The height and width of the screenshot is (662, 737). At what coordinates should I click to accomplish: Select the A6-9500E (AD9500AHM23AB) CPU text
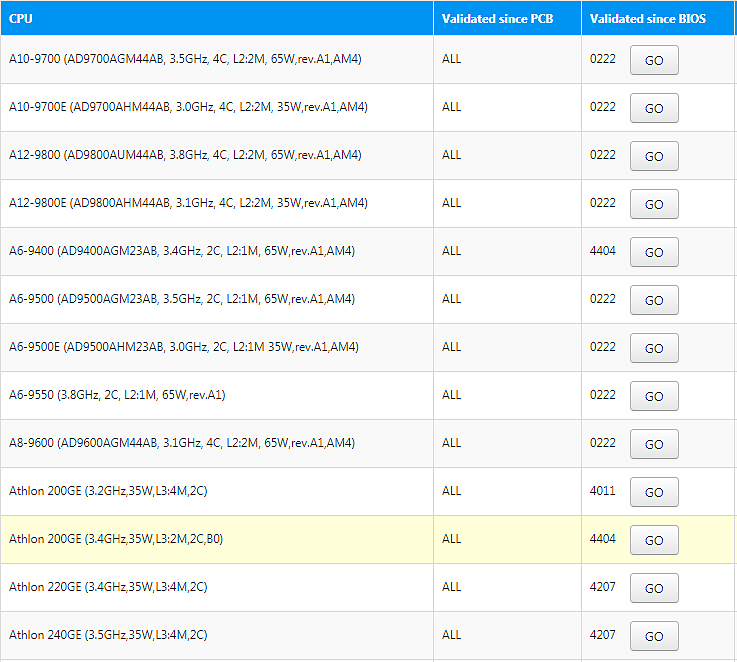click(184, 347)
